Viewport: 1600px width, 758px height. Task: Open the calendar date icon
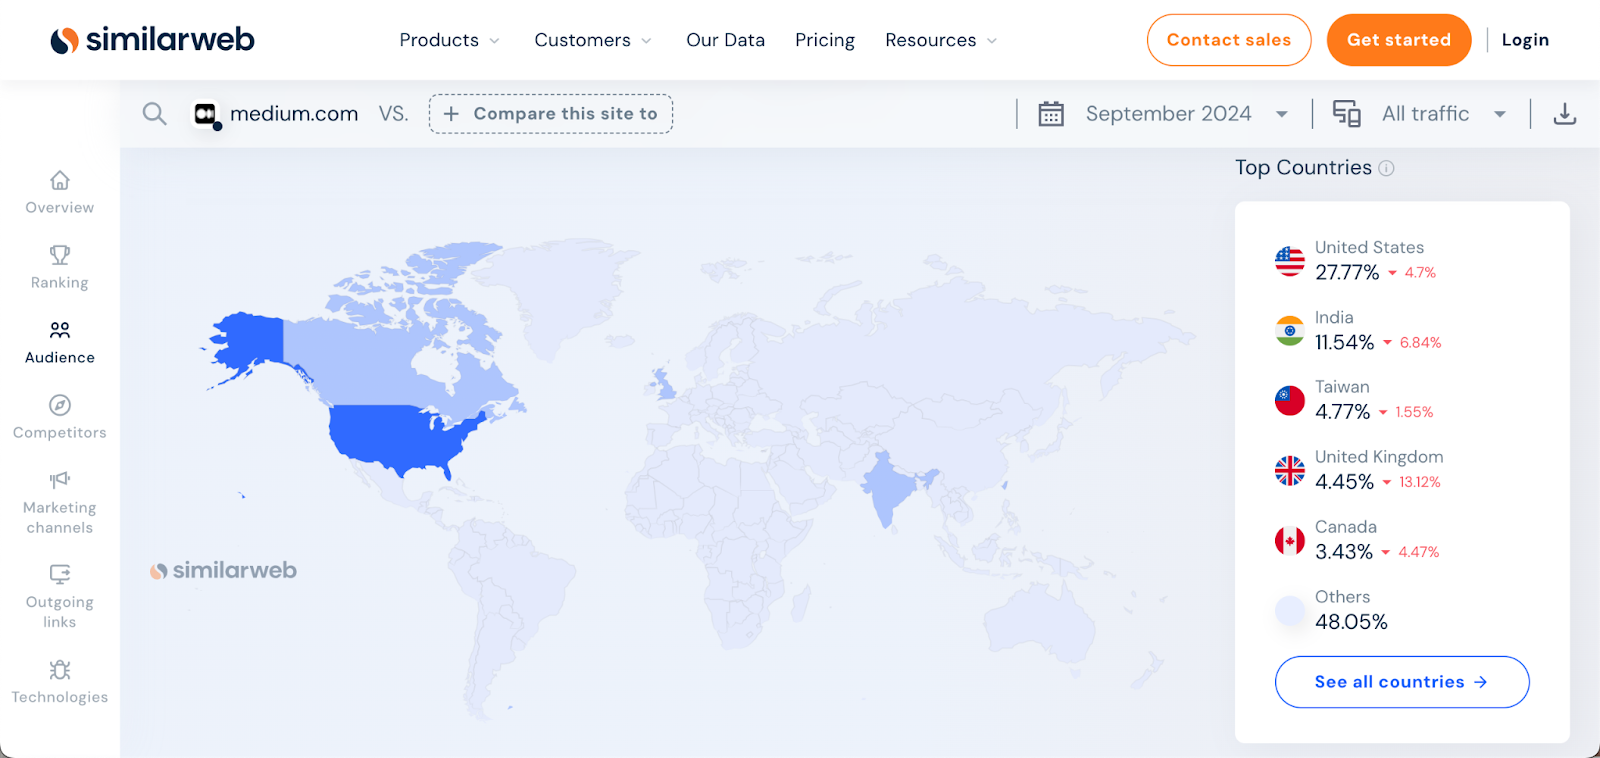pos(1051,114)
